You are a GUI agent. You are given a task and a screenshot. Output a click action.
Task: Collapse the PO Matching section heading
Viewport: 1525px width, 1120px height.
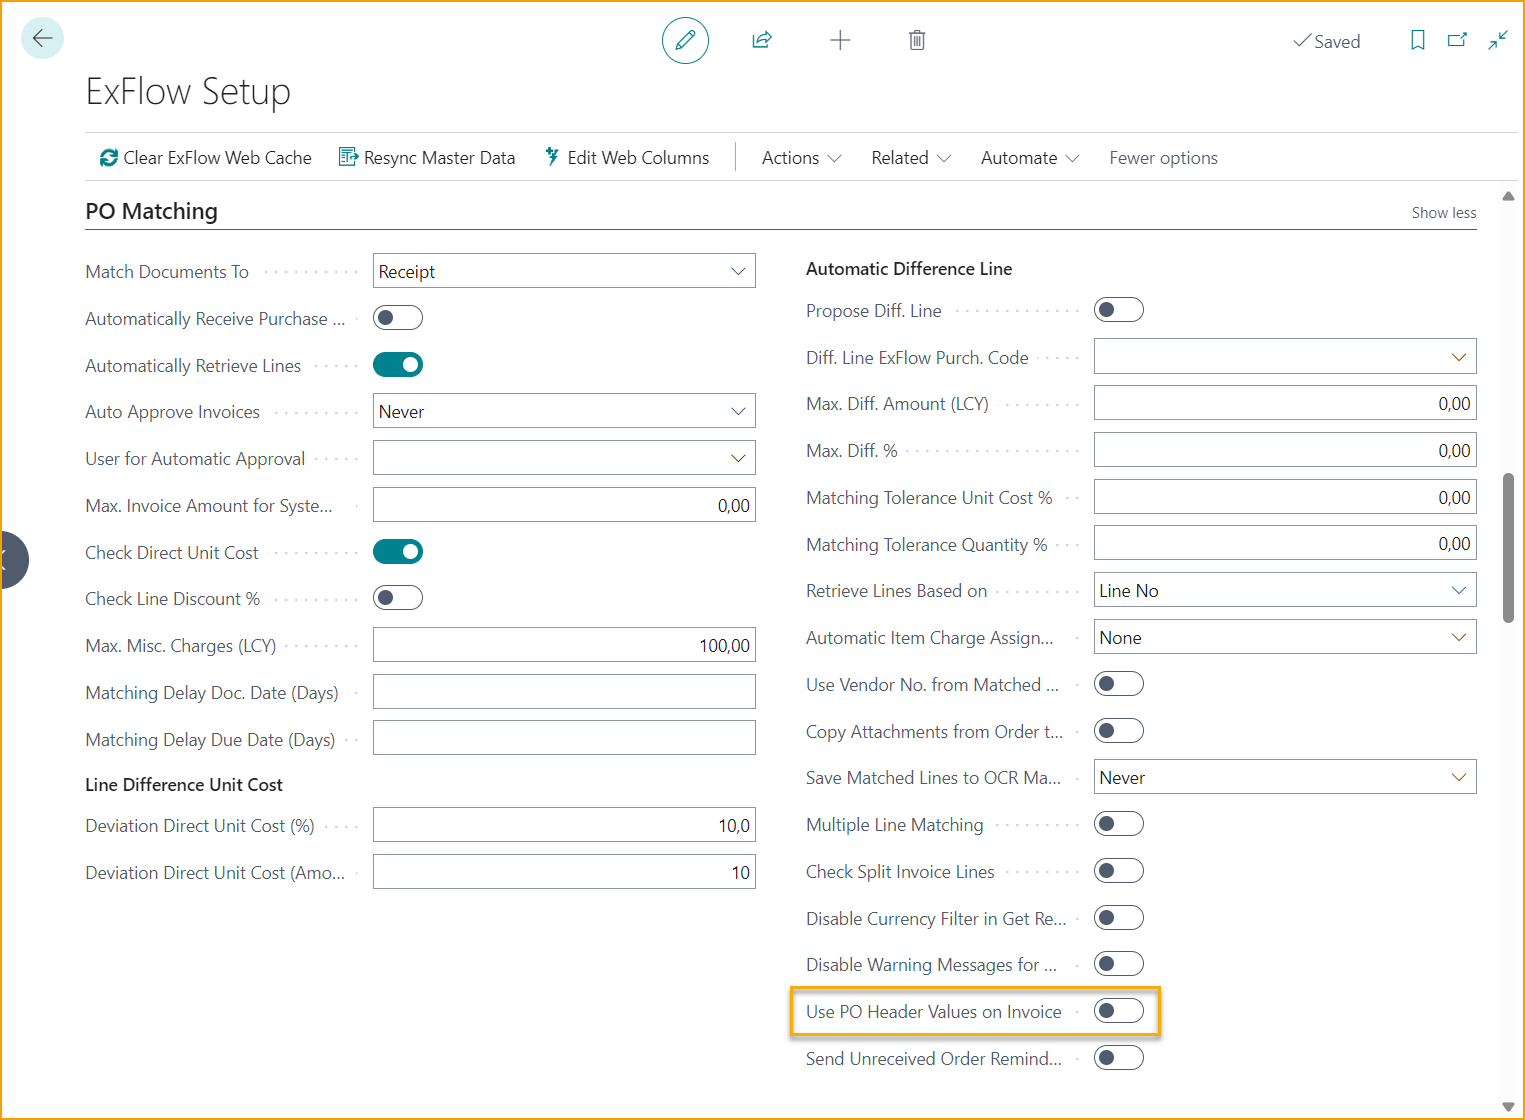tap(151, 211)
